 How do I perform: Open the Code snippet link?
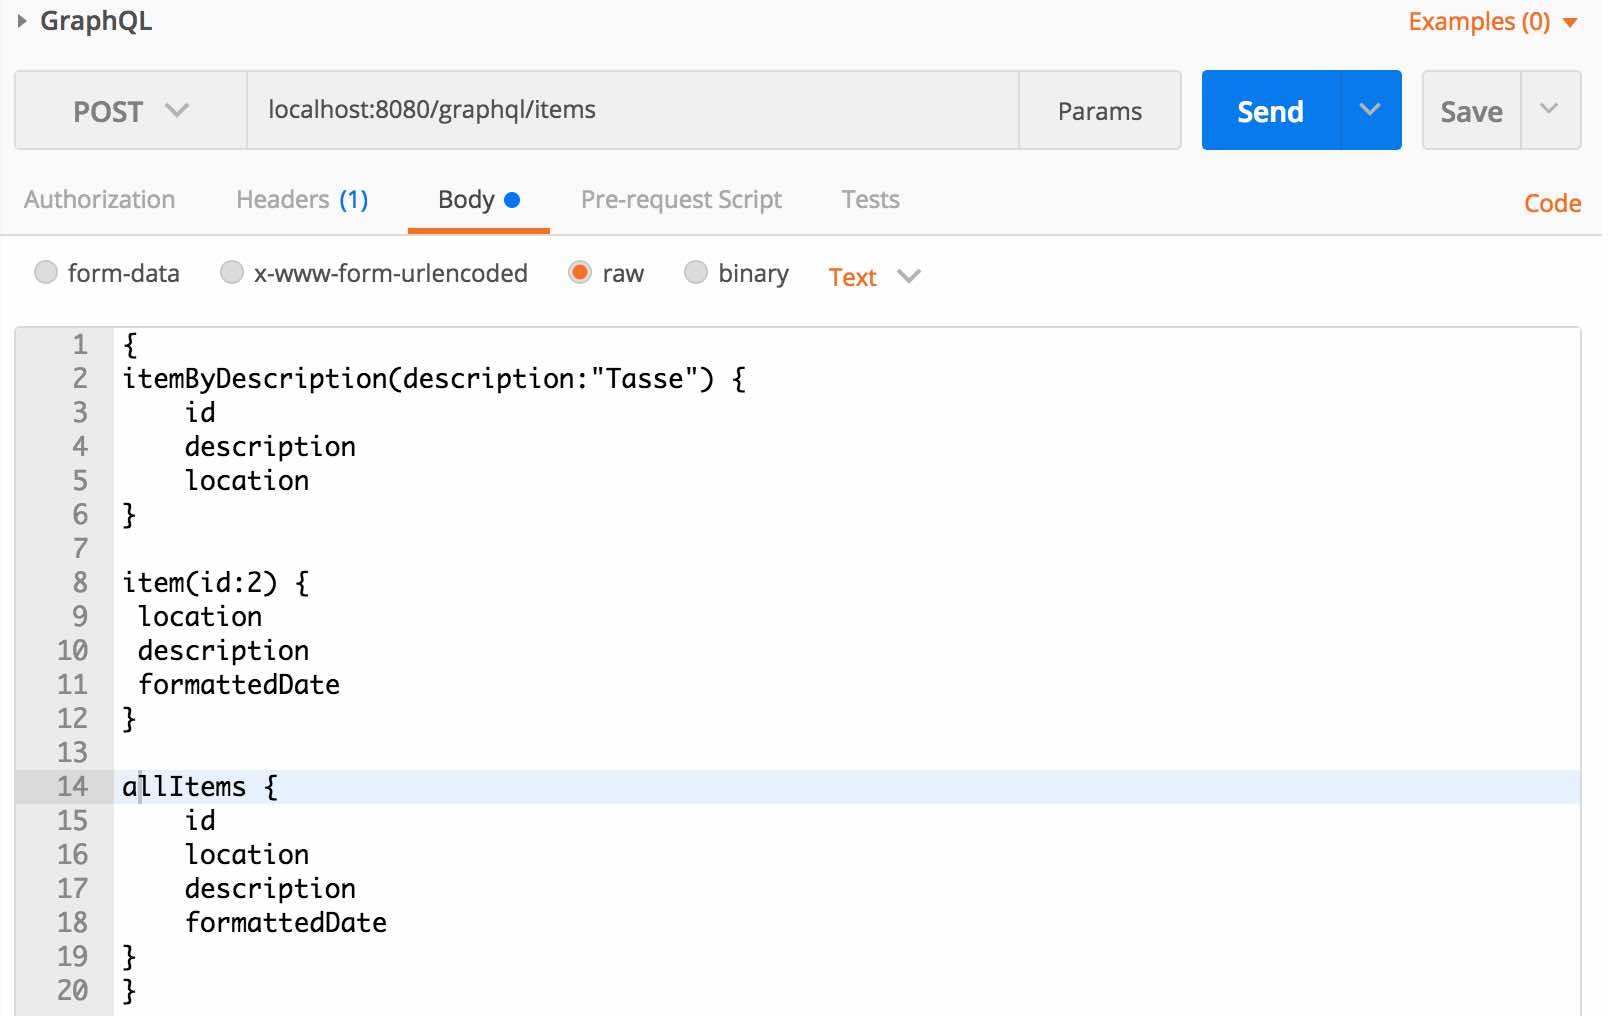click(1551, 204)
